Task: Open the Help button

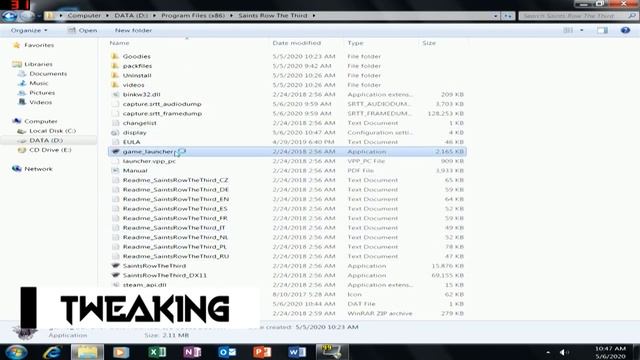Action: [625, 30]
